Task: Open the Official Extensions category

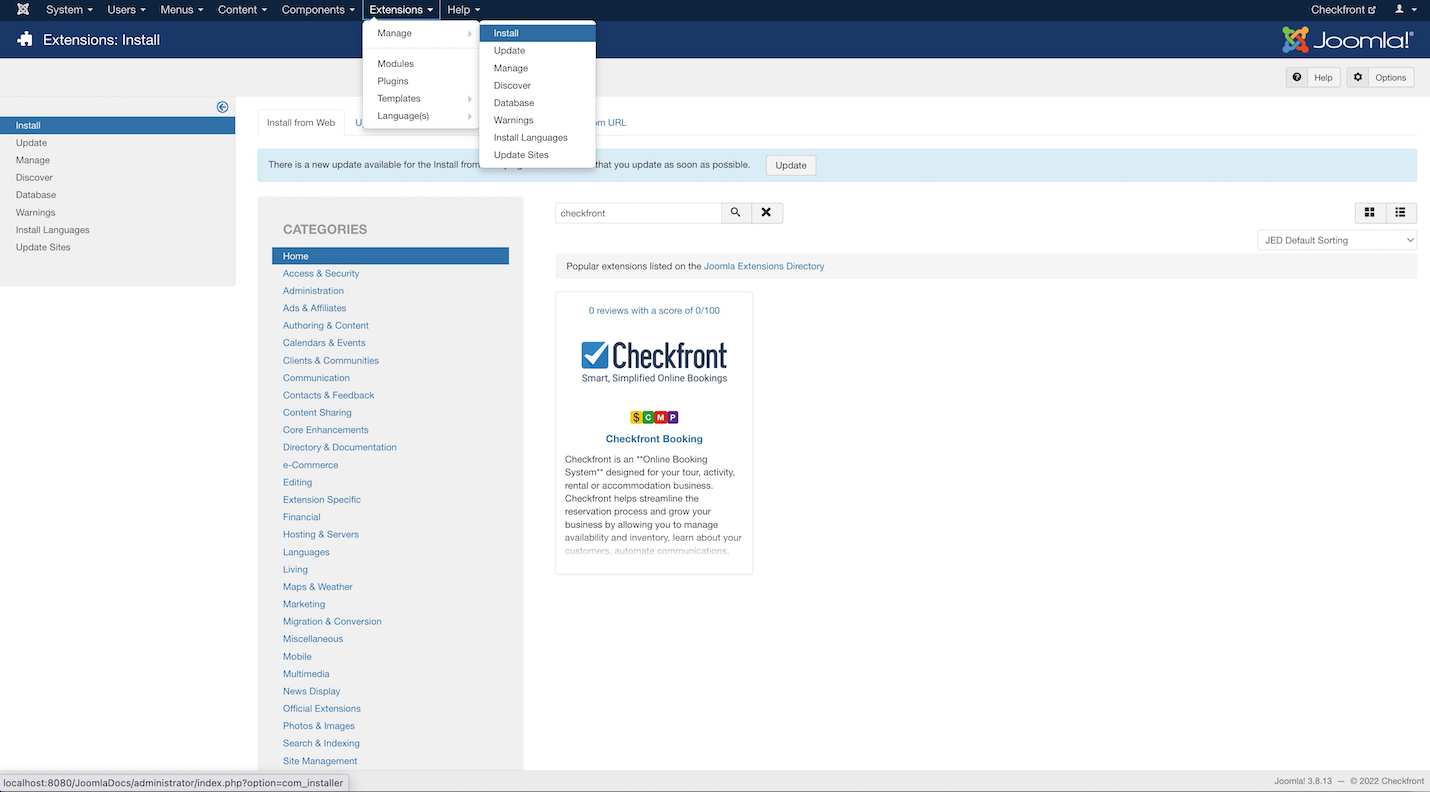Action: (322, 709)
